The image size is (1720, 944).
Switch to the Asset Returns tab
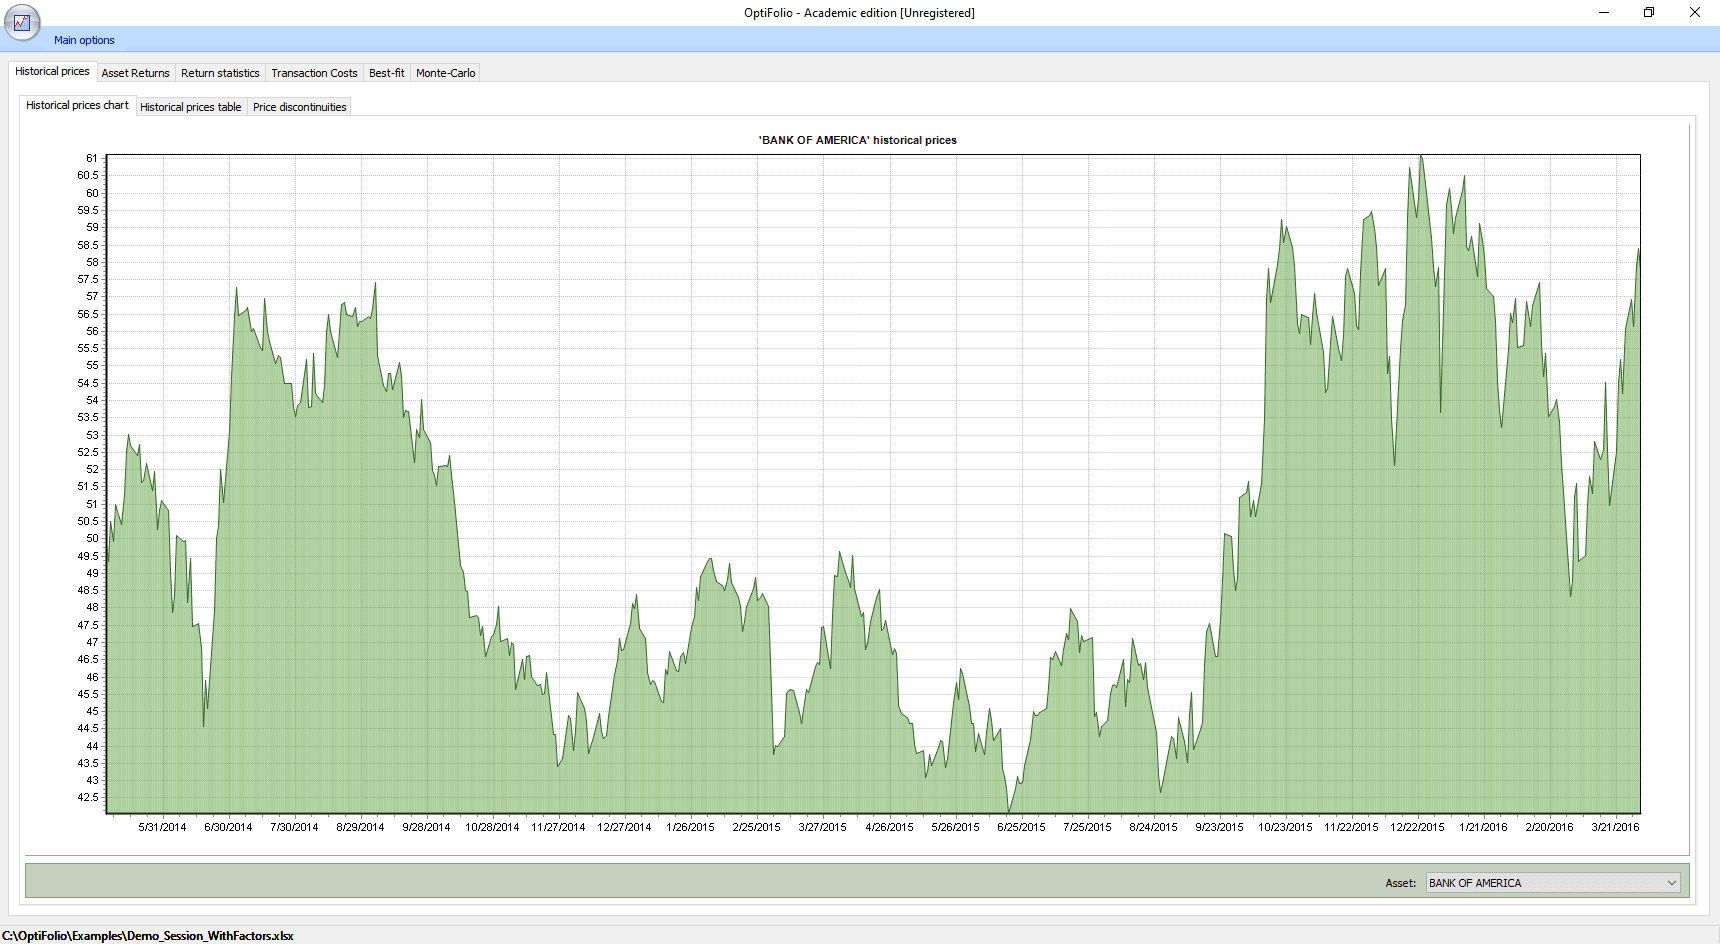pos(135,73)
